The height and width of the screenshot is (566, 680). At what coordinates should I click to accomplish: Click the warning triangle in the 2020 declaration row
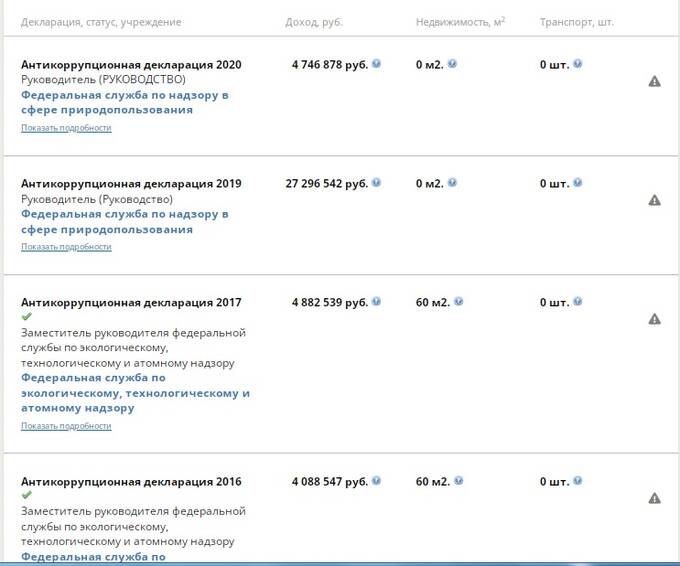(654, 82)
